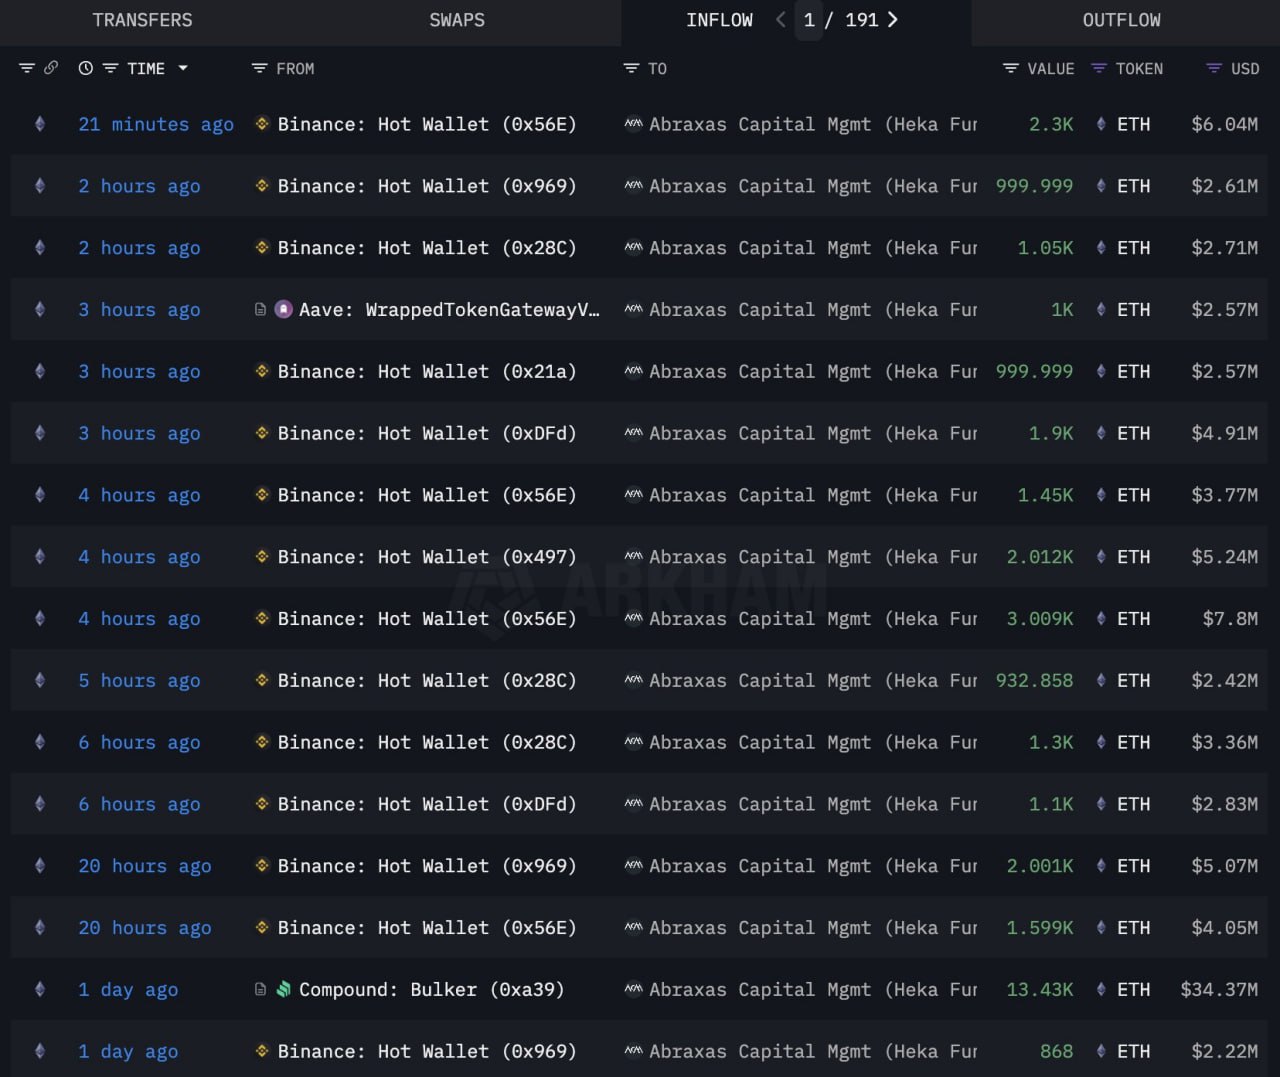The width and height of the screenshot is (1280, 1077).
Task: Select the INFLOW tab
Action: (719, 20)
